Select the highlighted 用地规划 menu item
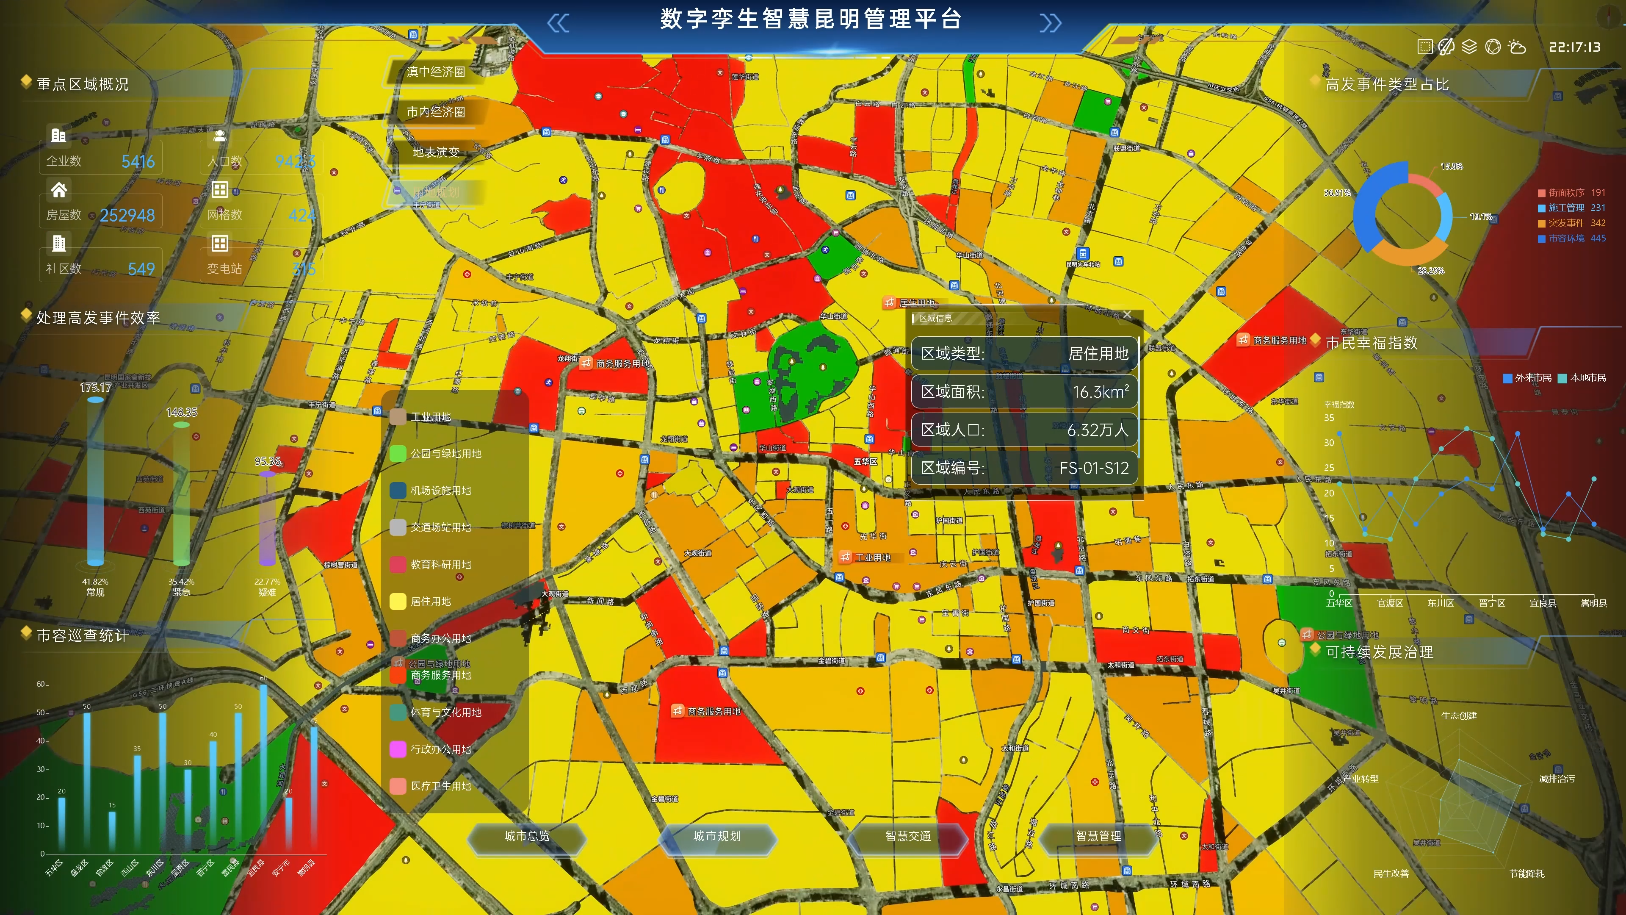Screen dimensions: 1626x915 (x=436, y=192)
